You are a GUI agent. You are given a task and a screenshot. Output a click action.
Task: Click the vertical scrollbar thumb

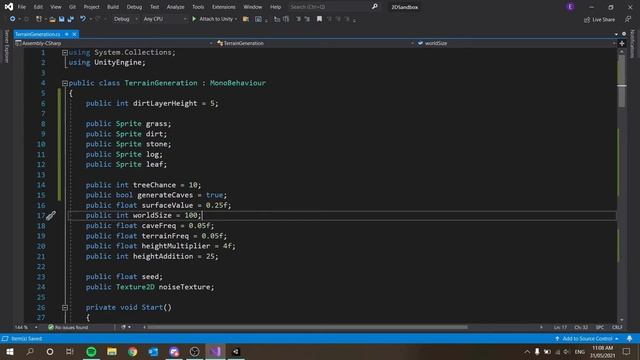pos(621,81)
